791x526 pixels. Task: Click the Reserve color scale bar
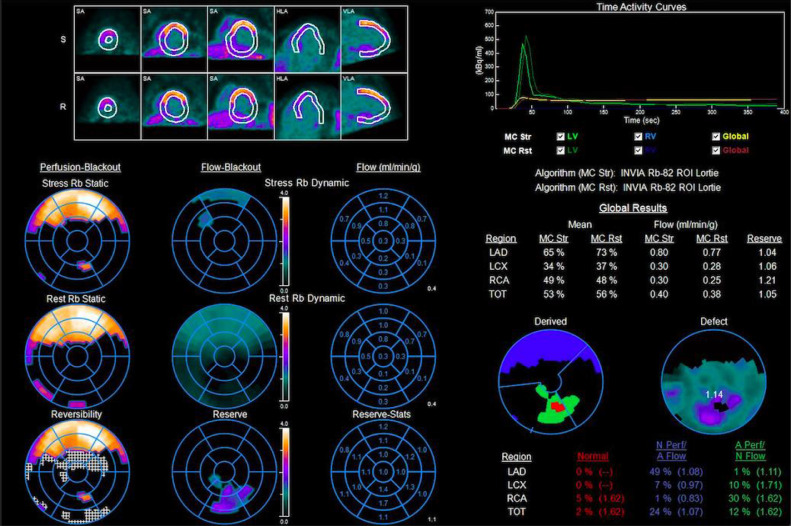tap(285, 473)
